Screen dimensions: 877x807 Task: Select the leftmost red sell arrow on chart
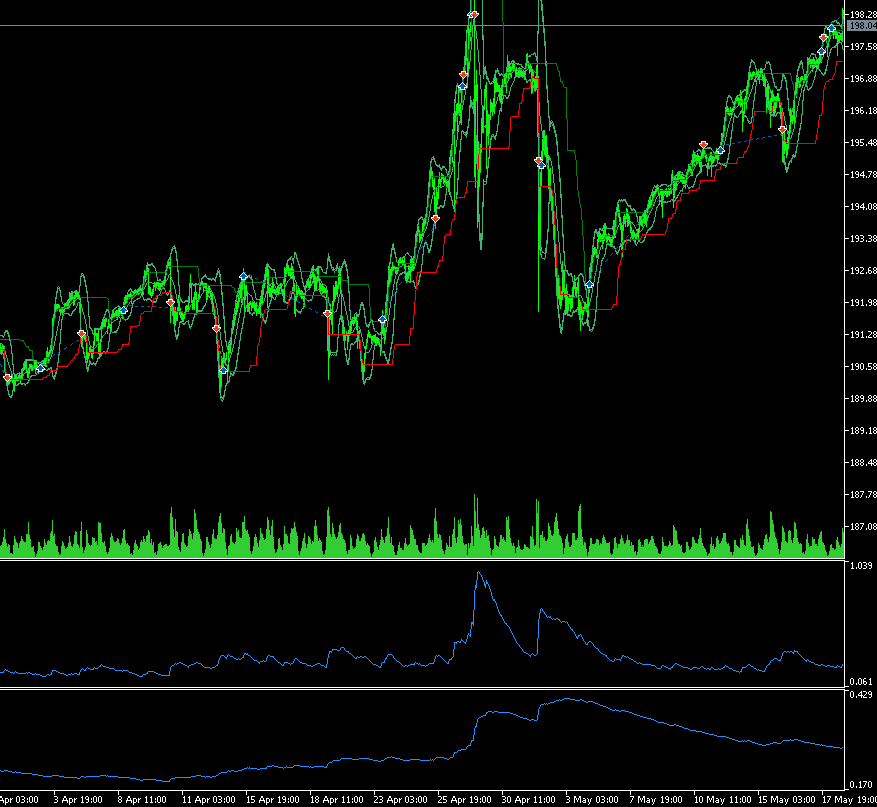(x=8, y=377)
